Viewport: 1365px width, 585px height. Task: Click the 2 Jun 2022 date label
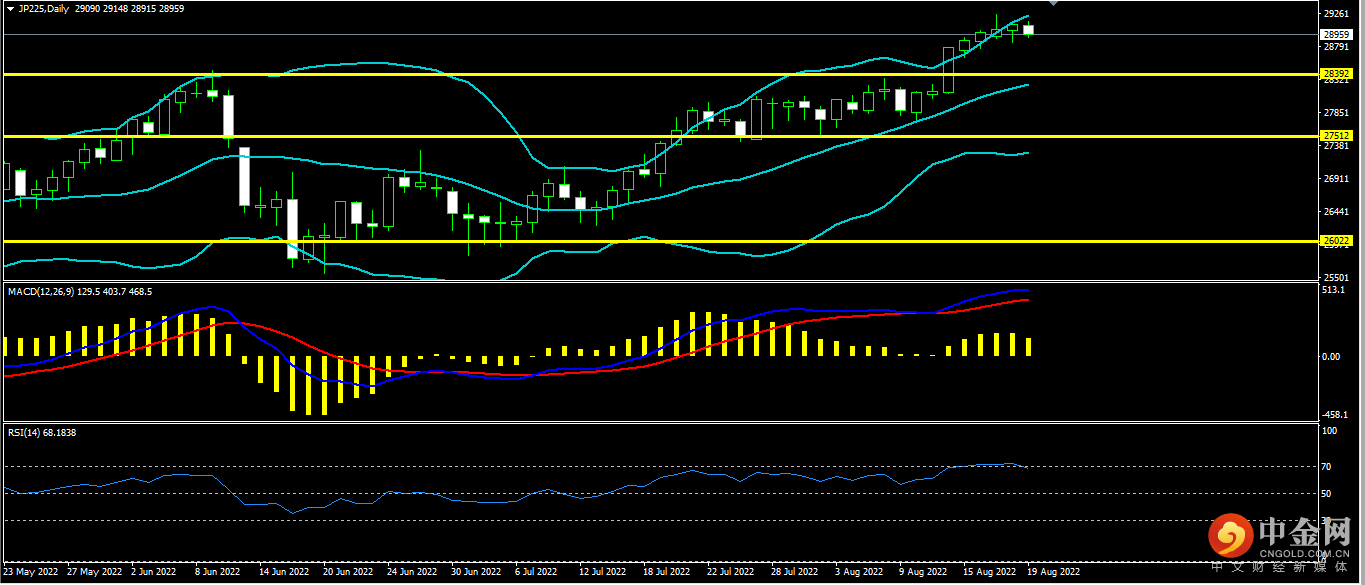click(x=155, y=573)
